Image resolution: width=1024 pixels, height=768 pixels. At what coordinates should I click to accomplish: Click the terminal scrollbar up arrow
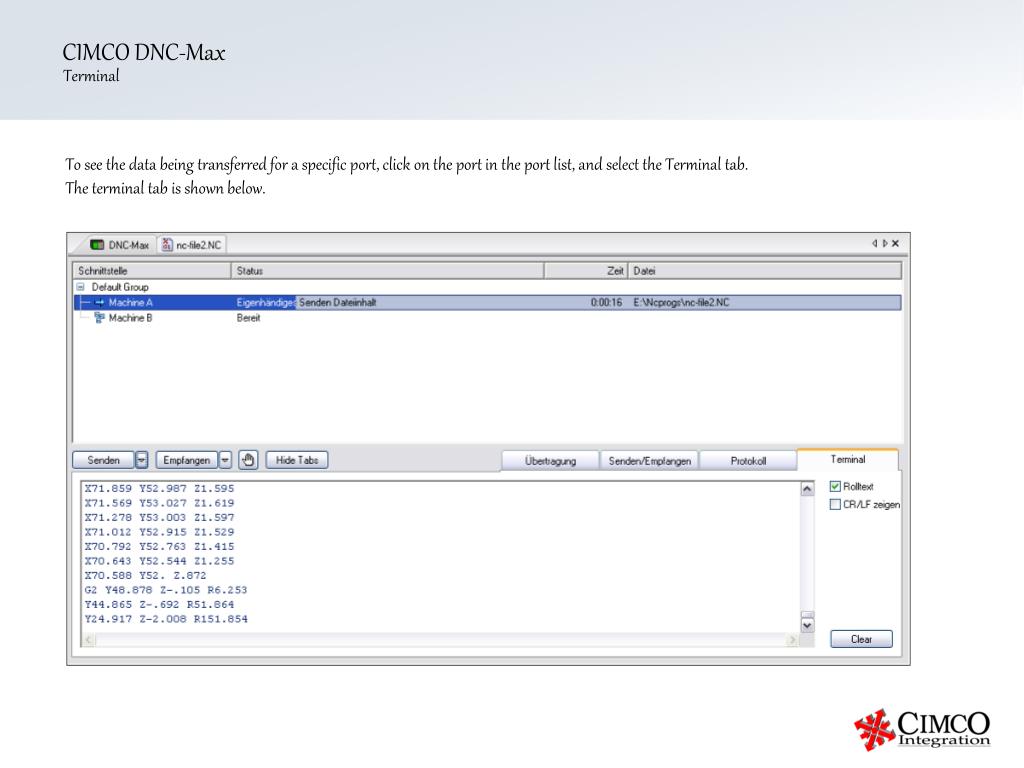[x=807, y=488]
